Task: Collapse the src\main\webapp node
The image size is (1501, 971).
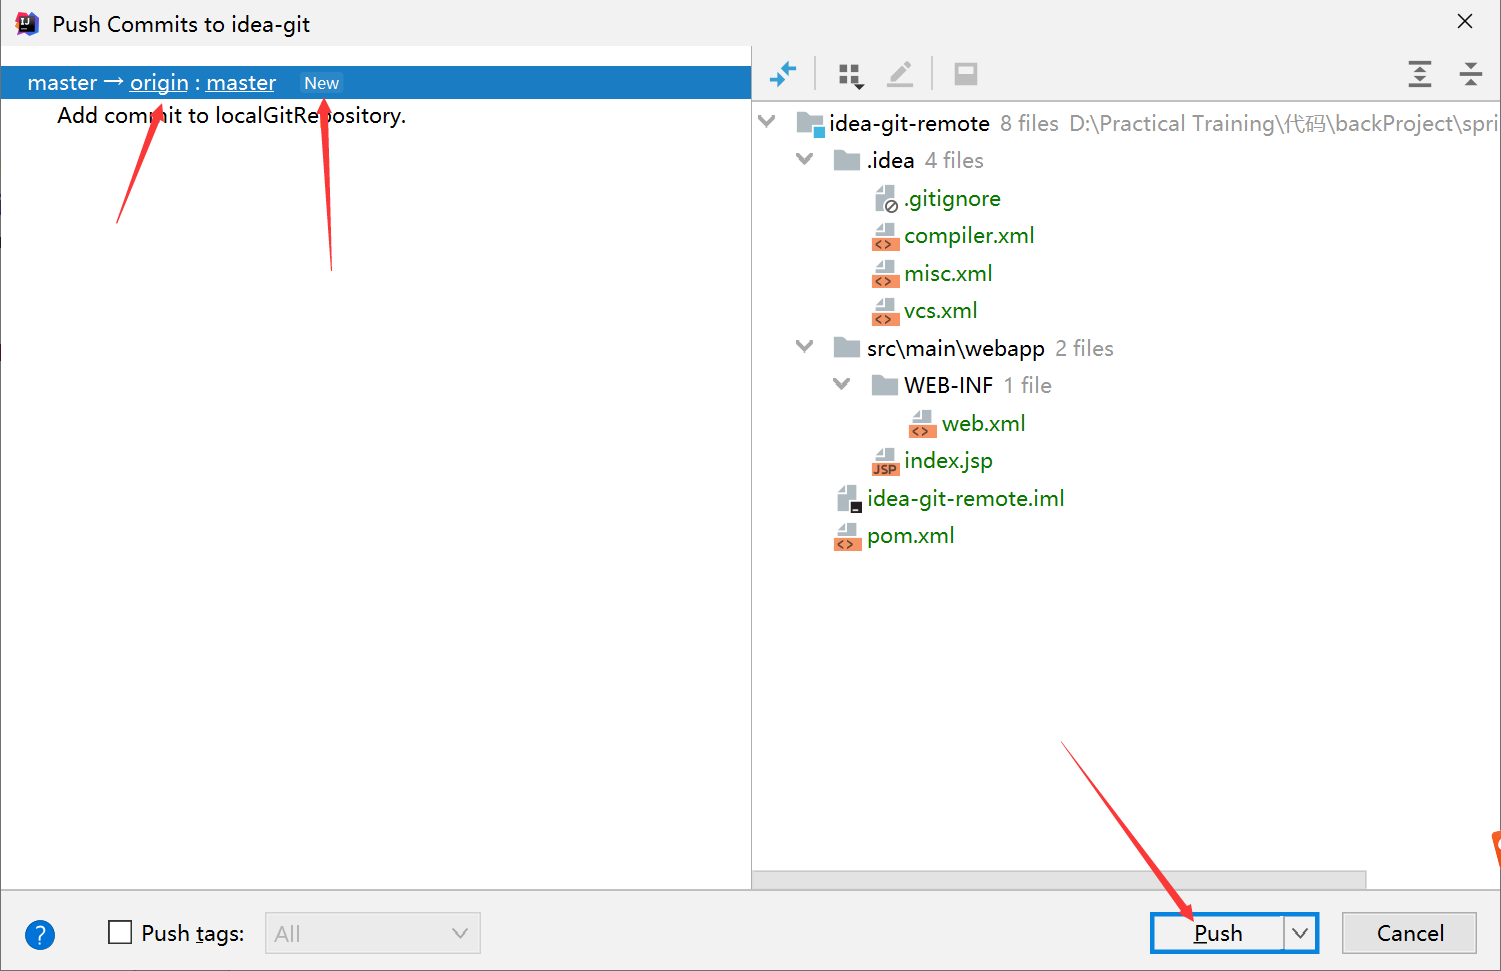Action: (804, 347)
